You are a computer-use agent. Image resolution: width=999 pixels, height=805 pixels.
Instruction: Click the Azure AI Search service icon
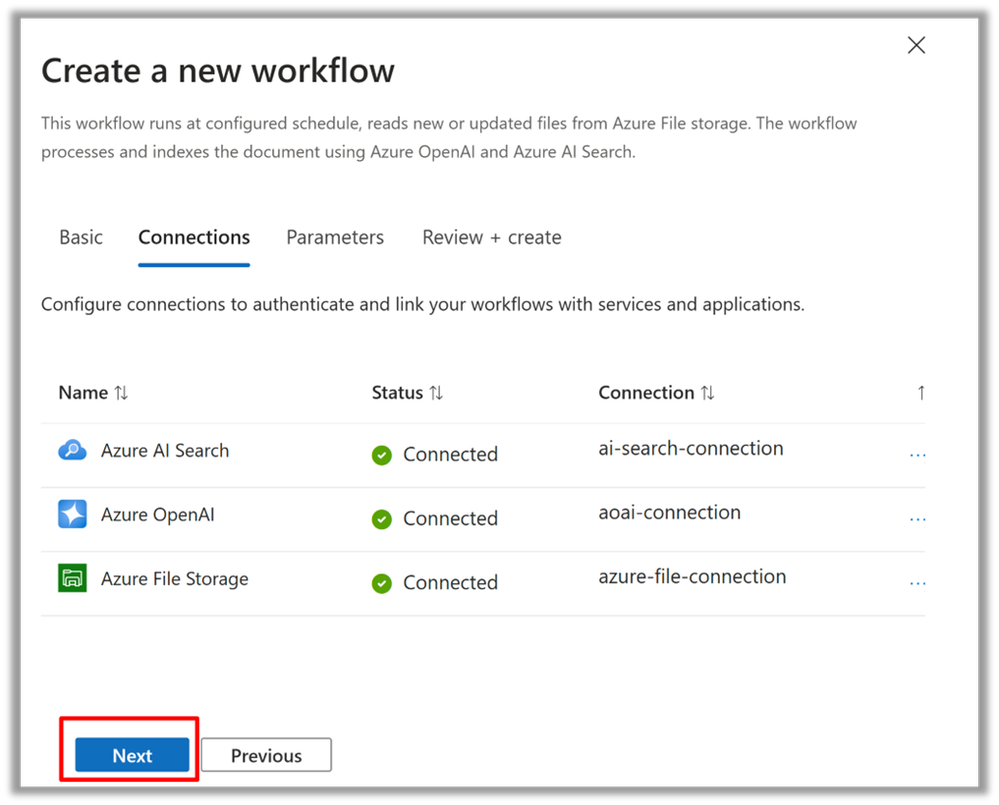coord(73,450)
